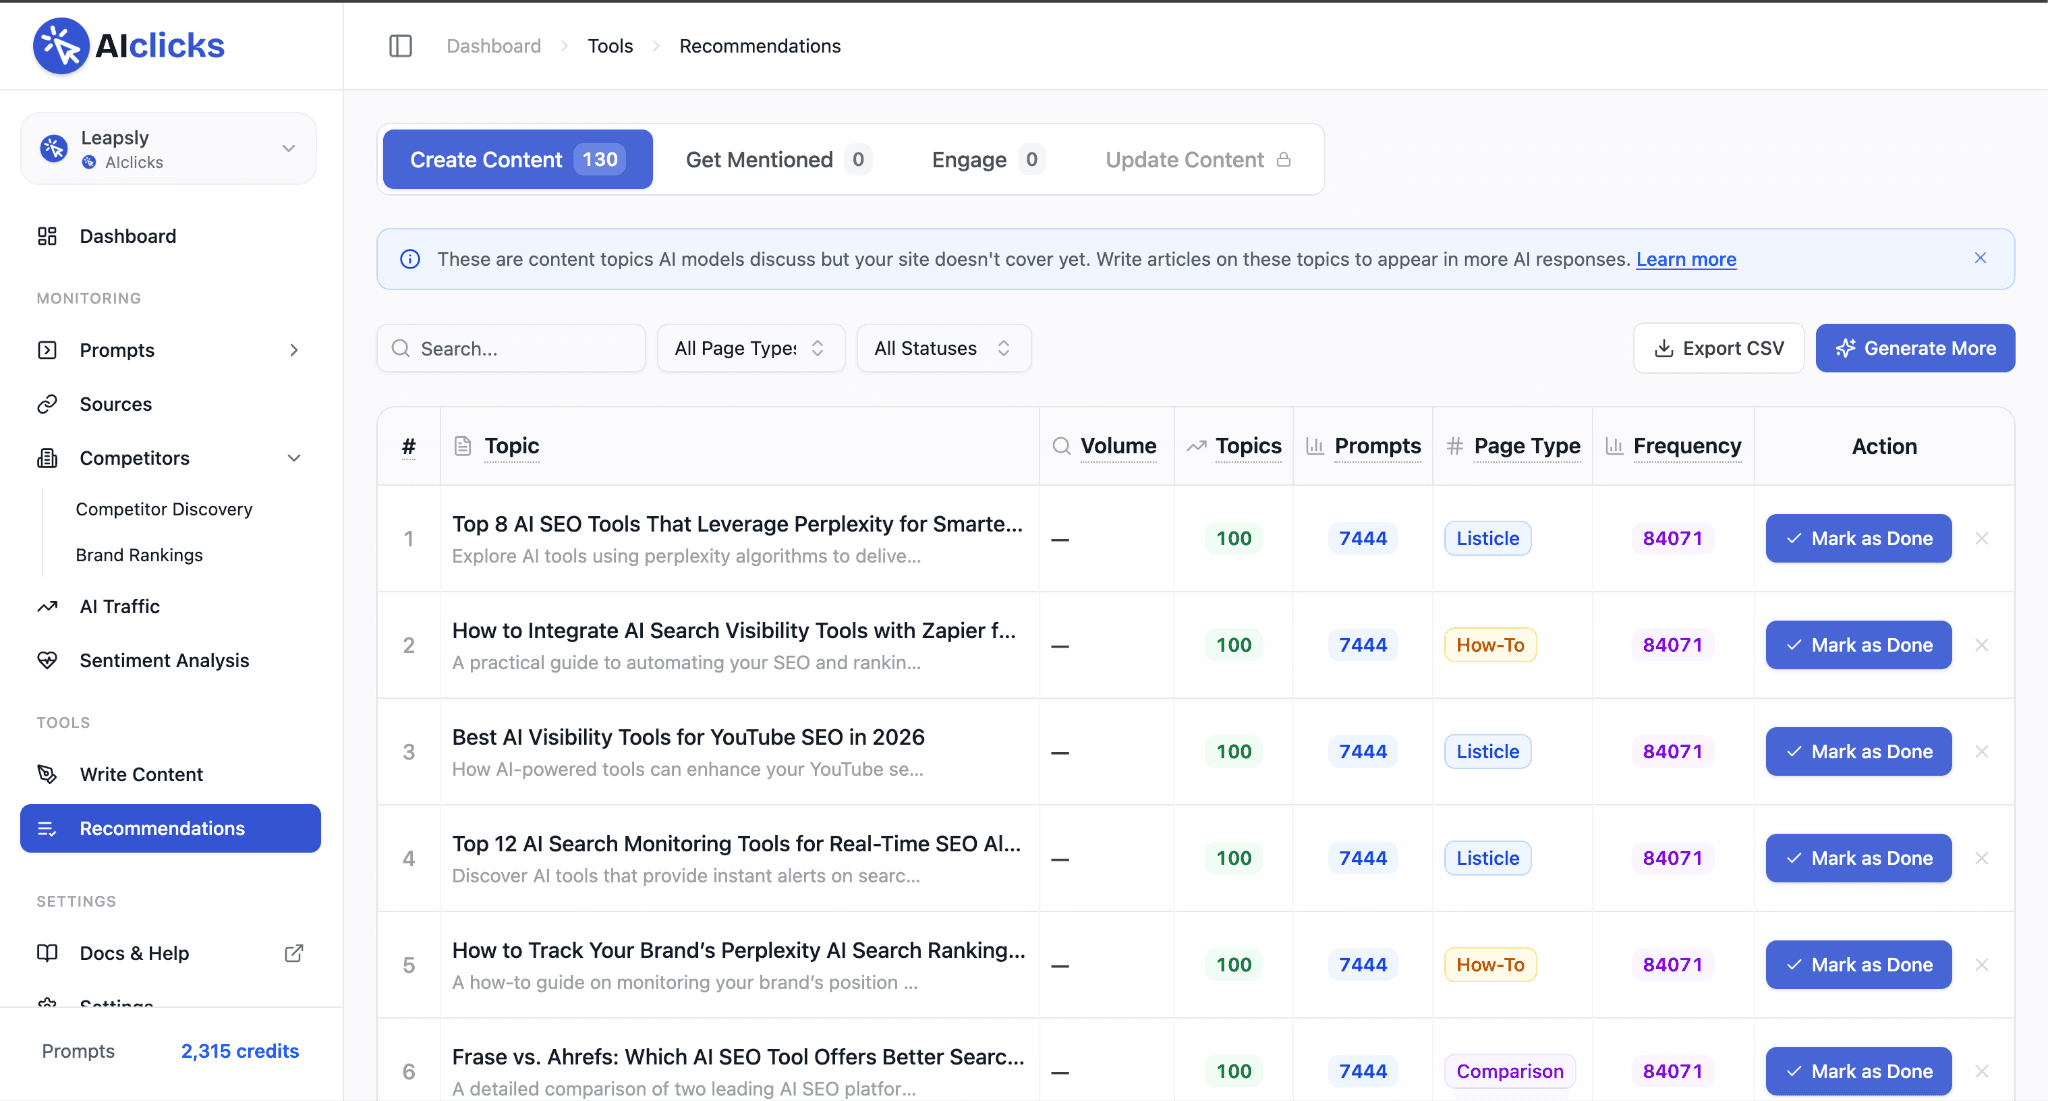The width and height of the screenshot is (2048, 1101).
Task: Open Write Content tool
Action: [141, 774]
